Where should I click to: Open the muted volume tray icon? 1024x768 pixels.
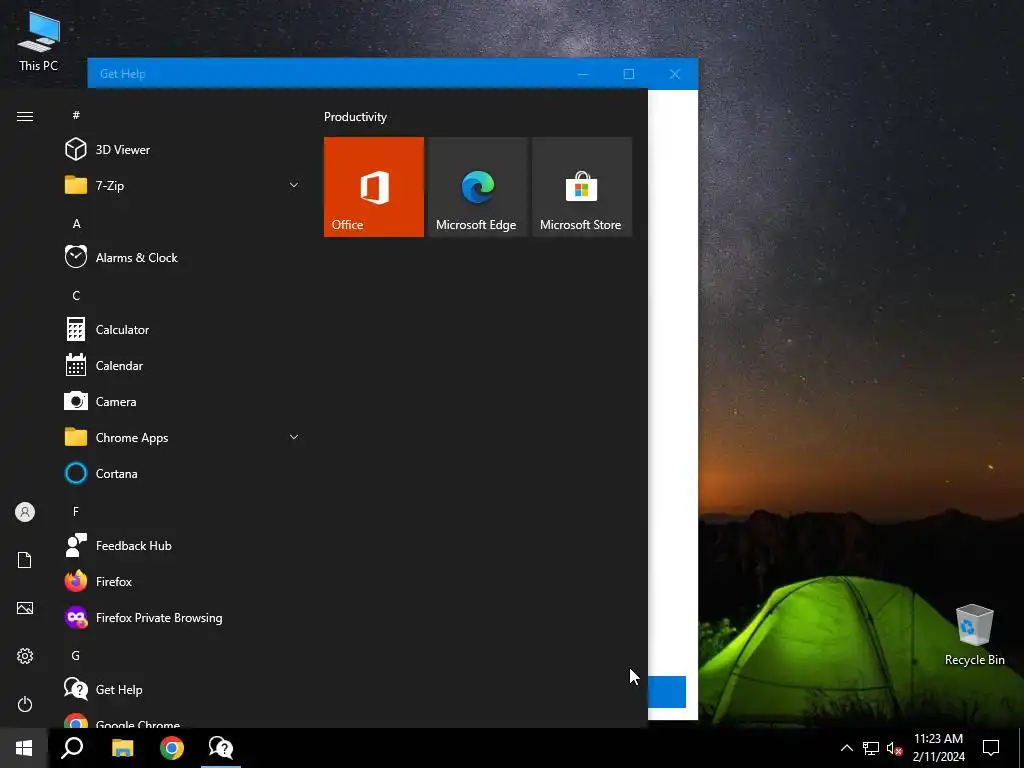pyautogui.click(x=894, y=748)
